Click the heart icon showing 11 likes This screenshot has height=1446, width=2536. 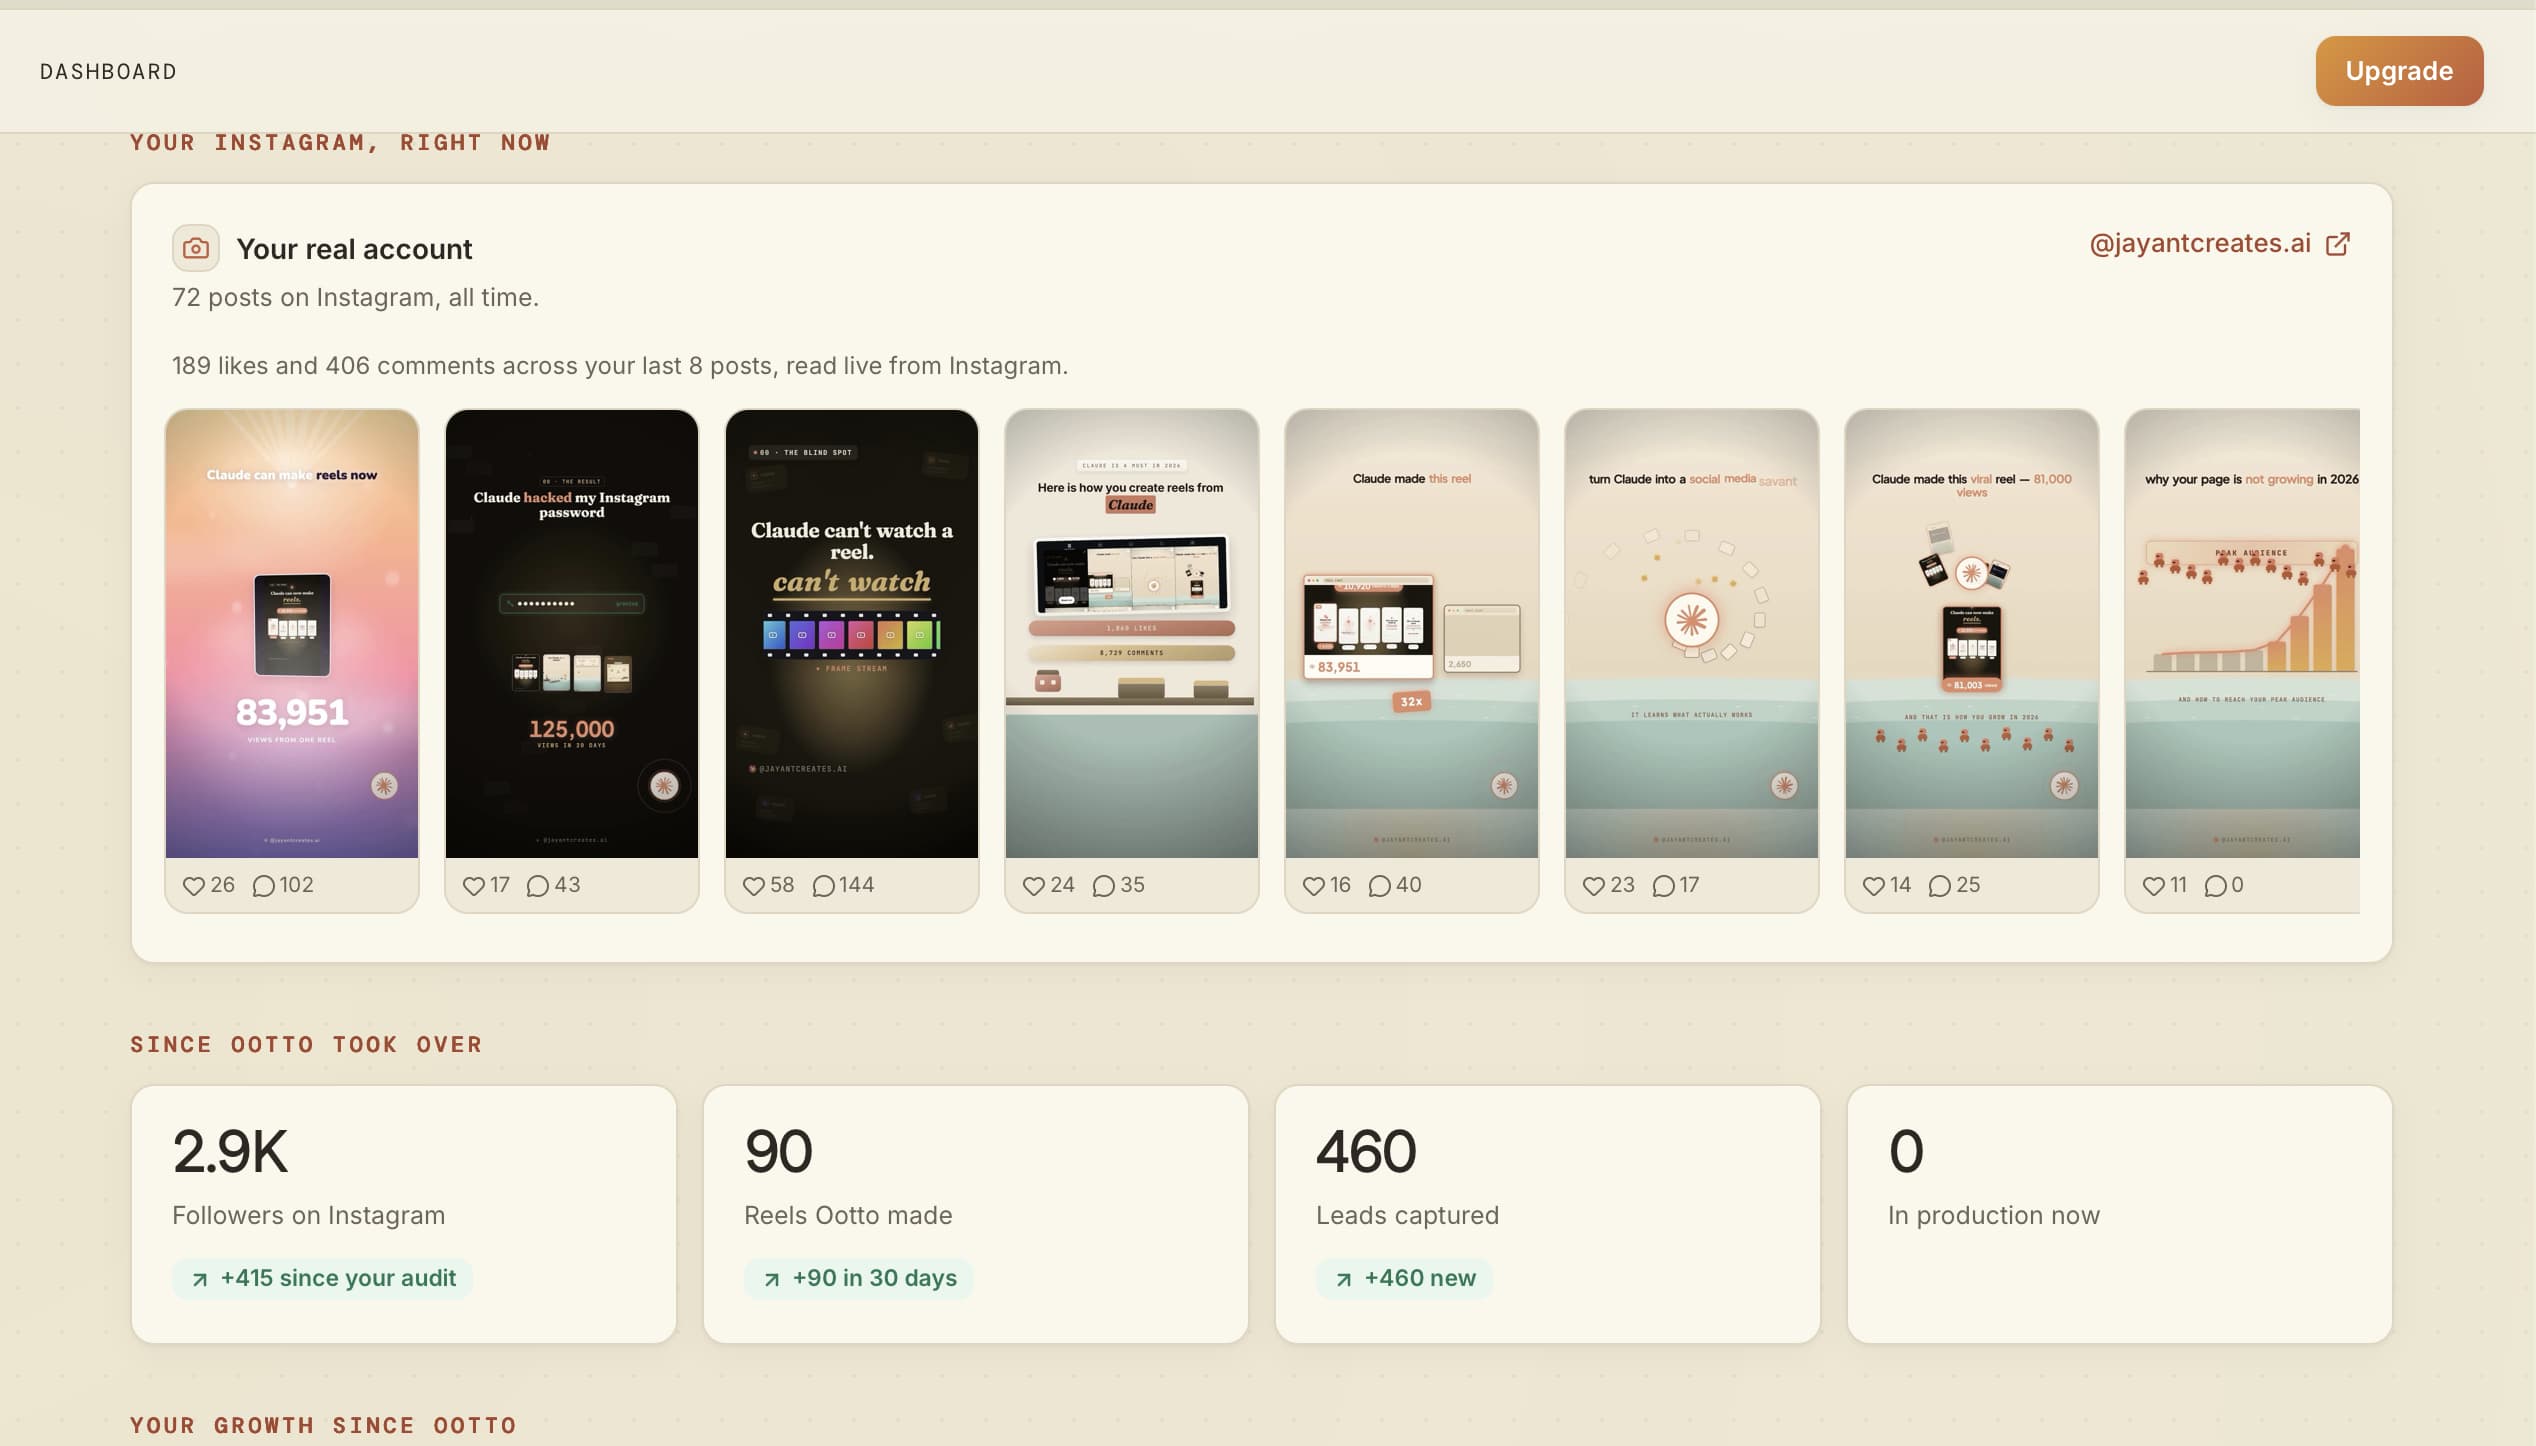(2154, 886)
